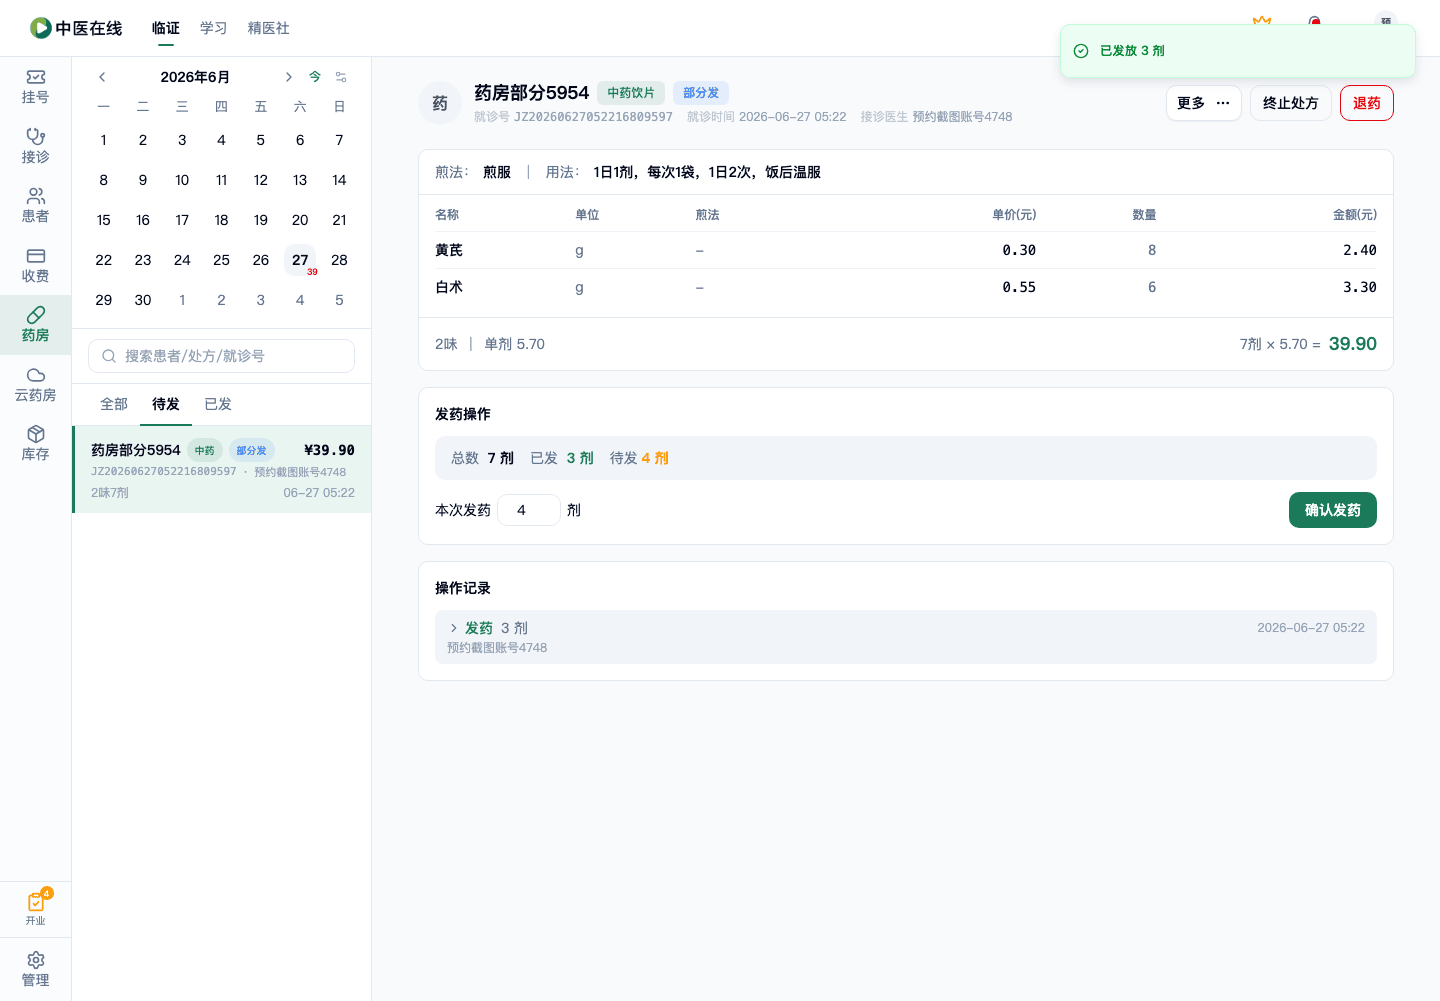Viewport: 1440px width, 1001px height.
Task: Select June 28 on the calendar
Action: click(x=339, y=260)
